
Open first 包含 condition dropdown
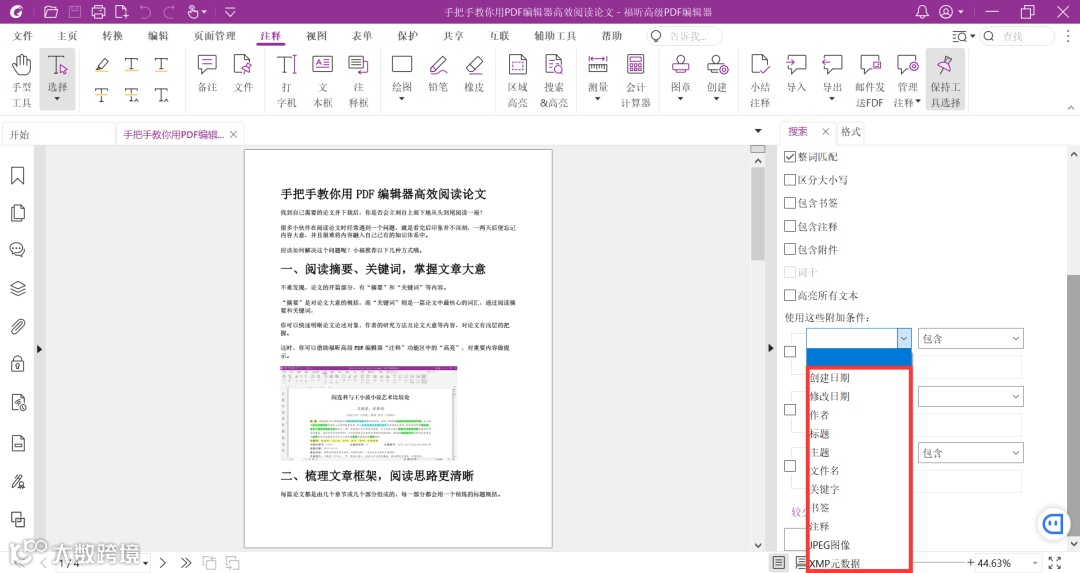pos(970,338)
